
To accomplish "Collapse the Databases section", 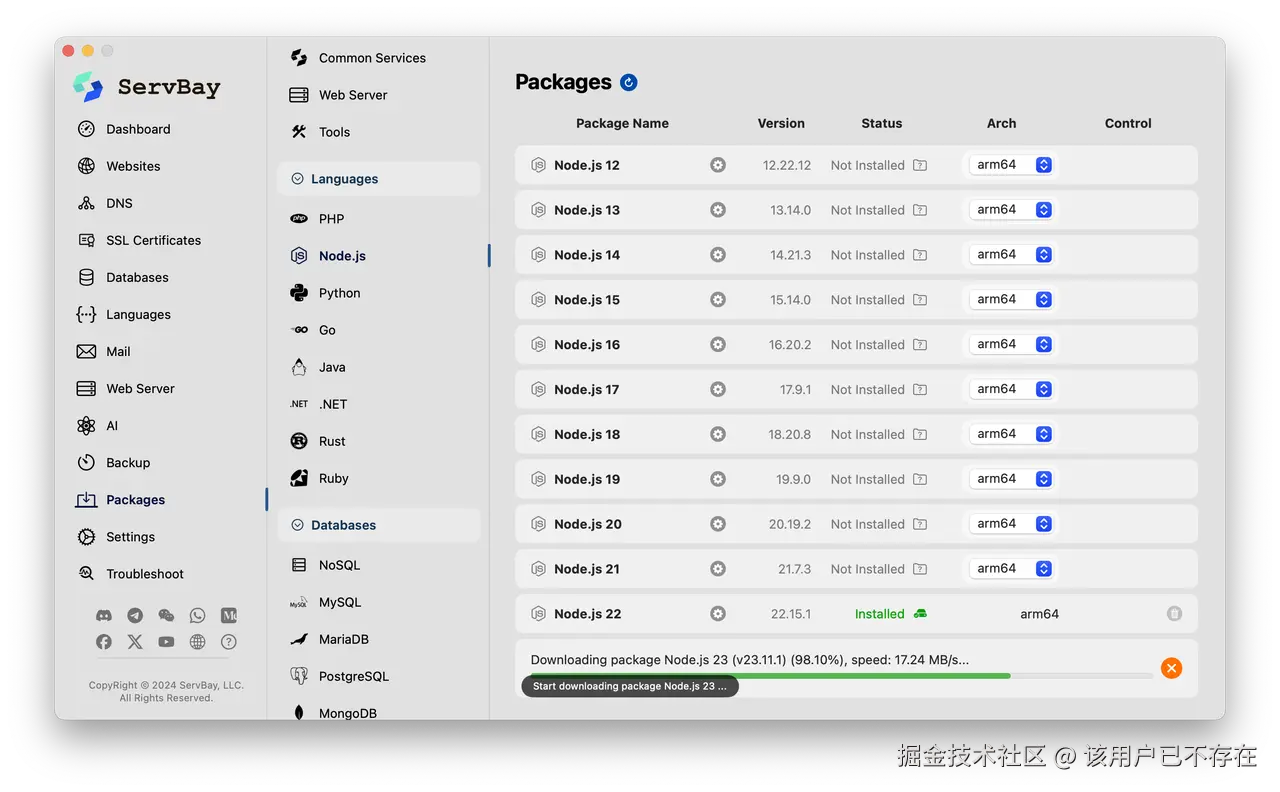I will (x=297, y=525).
